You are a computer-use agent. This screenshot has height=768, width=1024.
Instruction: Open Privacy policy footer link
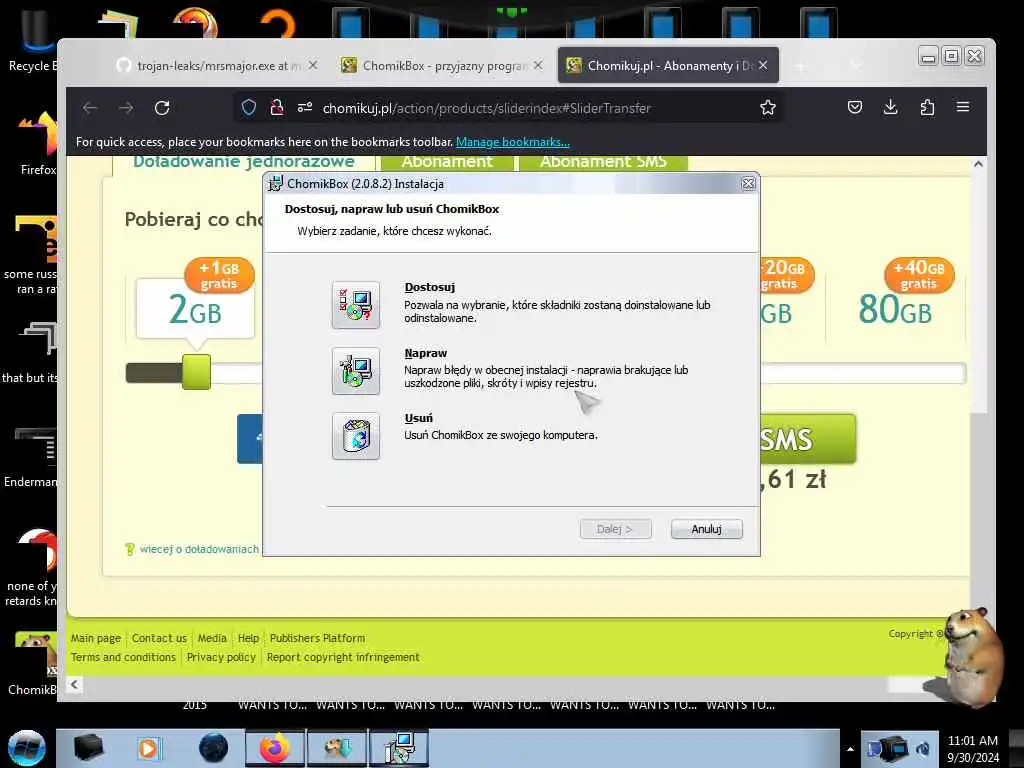pos(221,657)
